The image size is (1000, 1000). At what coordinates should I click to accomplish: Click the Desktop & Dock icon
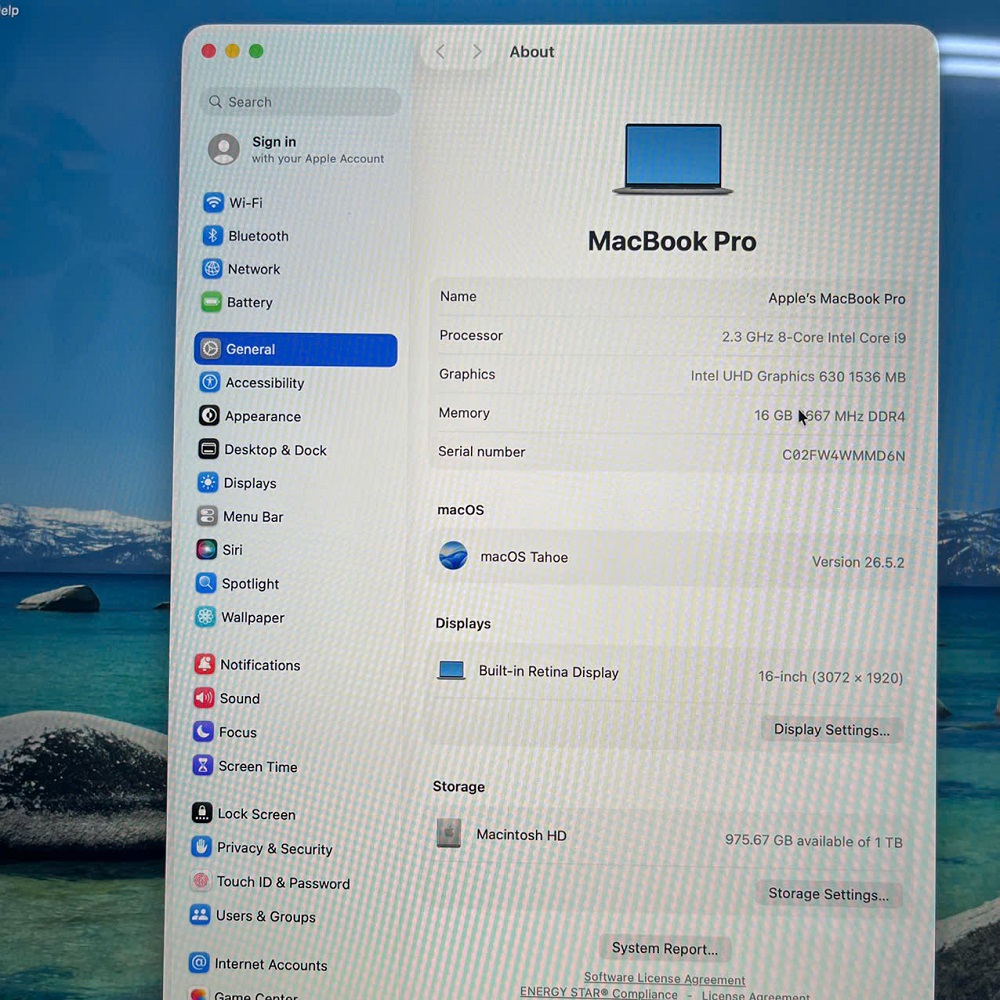[209, 449]
